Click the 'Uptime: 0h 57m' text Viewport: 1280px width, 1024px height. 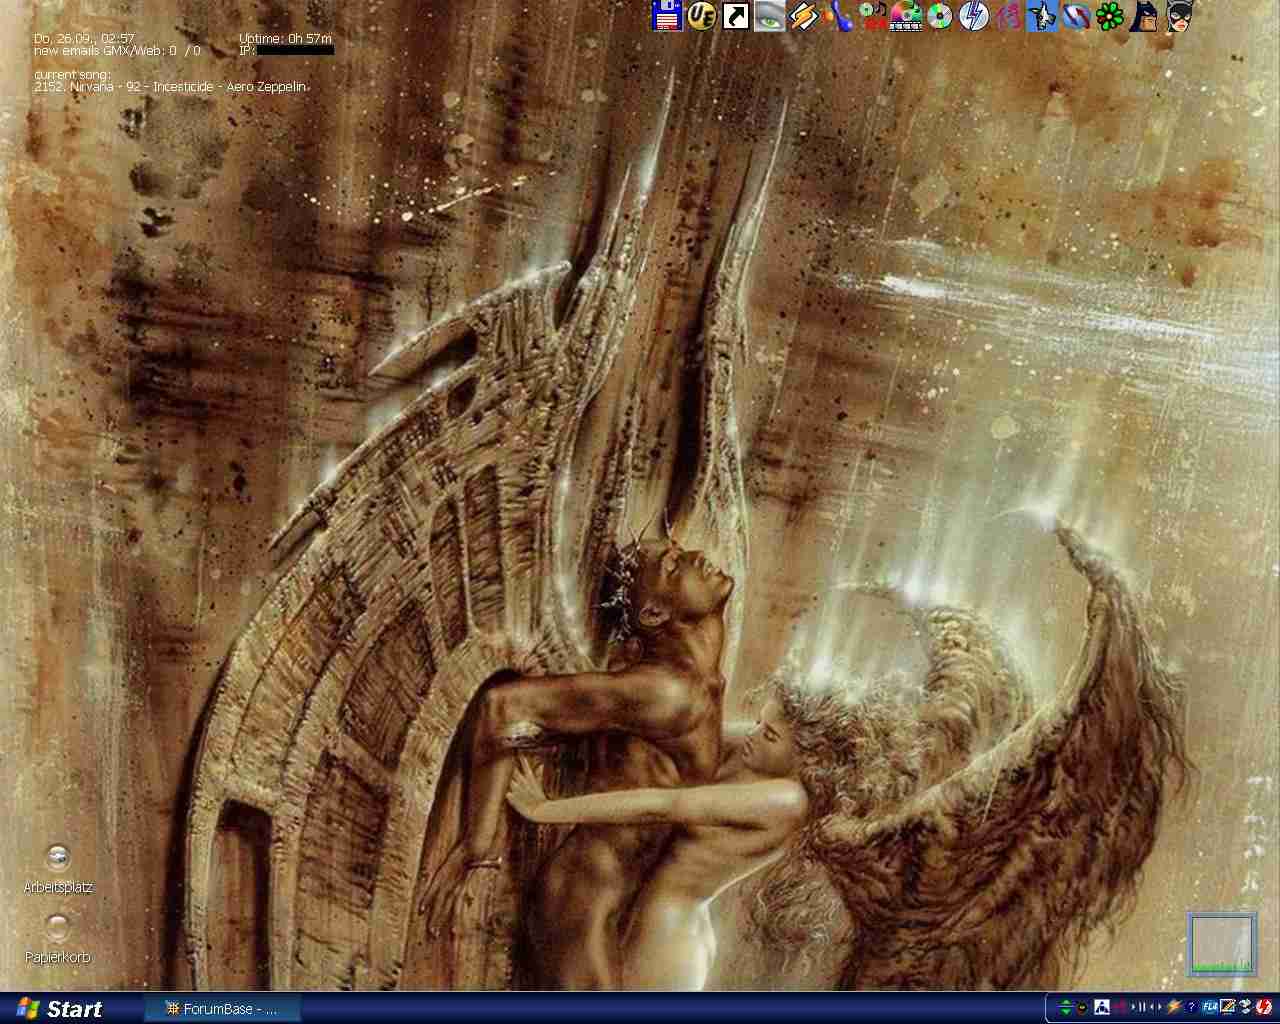pos(285,39)
